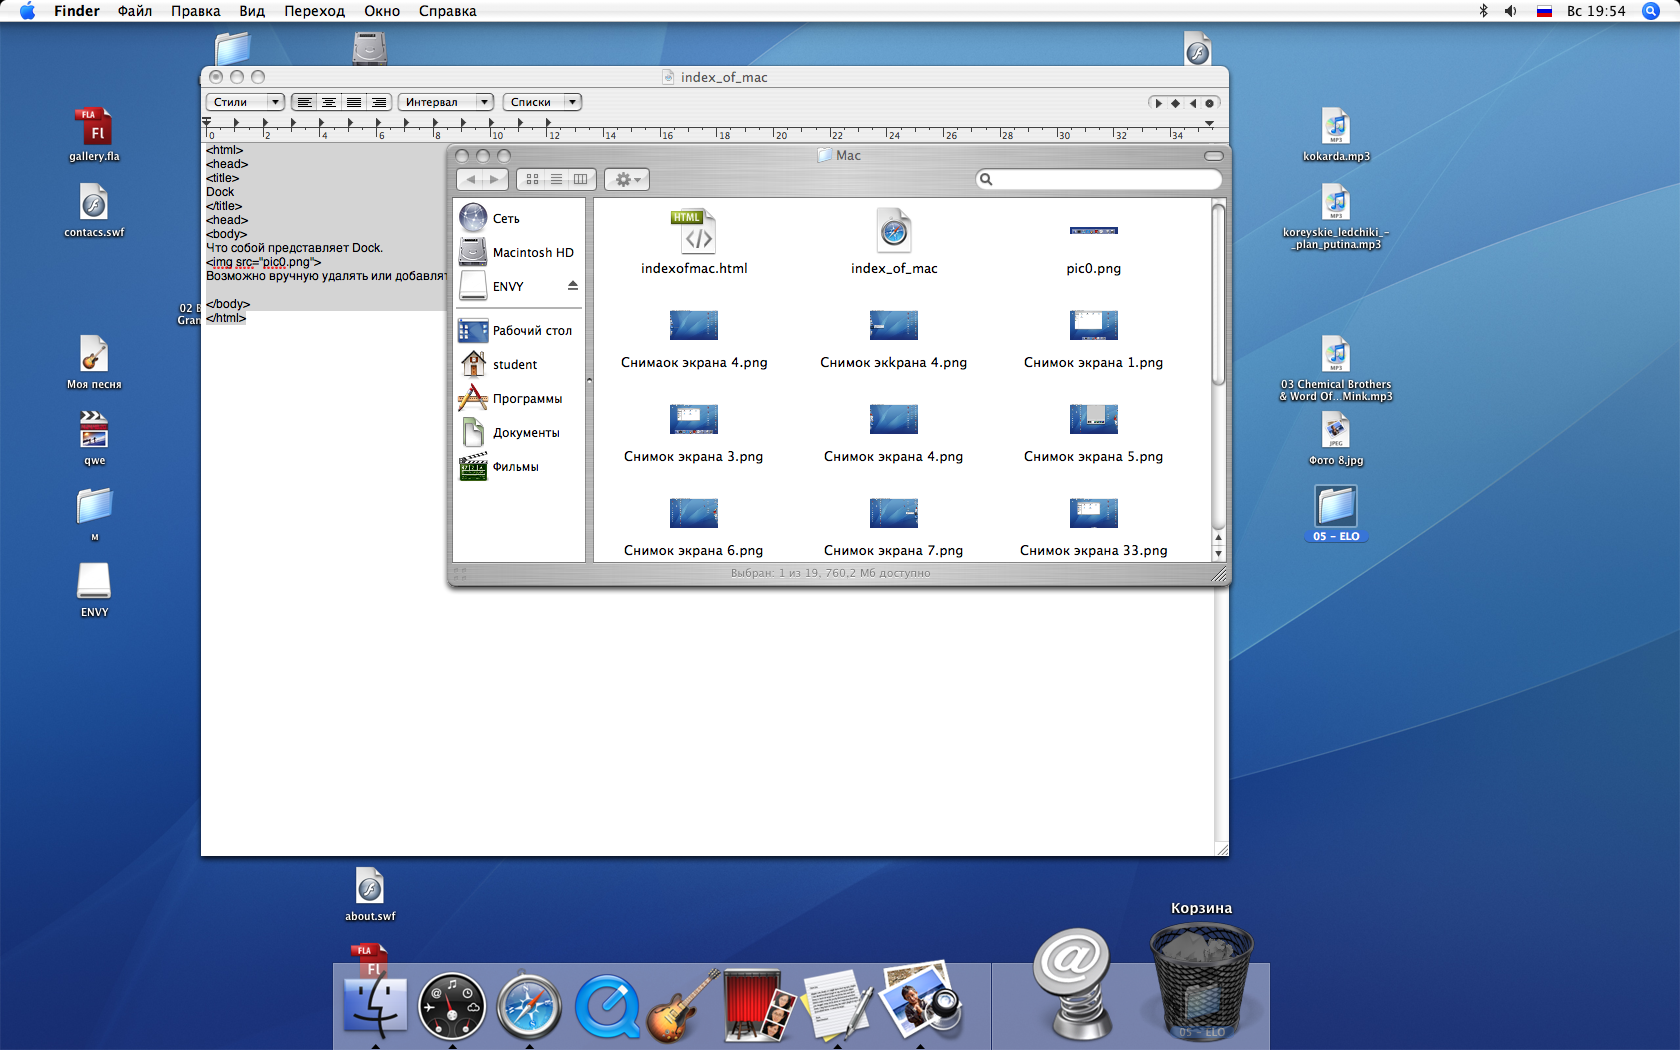This screenshot has height=1050, width=1680.
Task: Justify text in TextEdit
Action: pyautogui.click(x=354, y=102)
